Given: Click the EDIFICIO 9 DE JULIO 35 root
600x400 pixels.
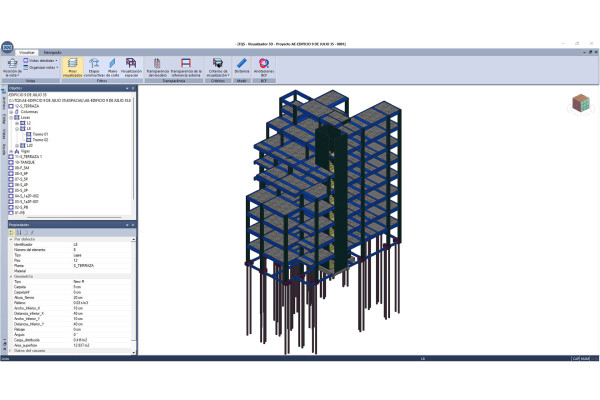Looking at the screenshot, I should (28, 95).
